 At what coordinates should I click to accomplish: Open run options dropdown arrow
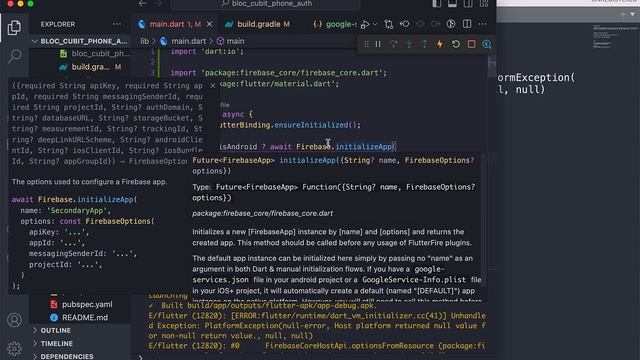(375, 24)
